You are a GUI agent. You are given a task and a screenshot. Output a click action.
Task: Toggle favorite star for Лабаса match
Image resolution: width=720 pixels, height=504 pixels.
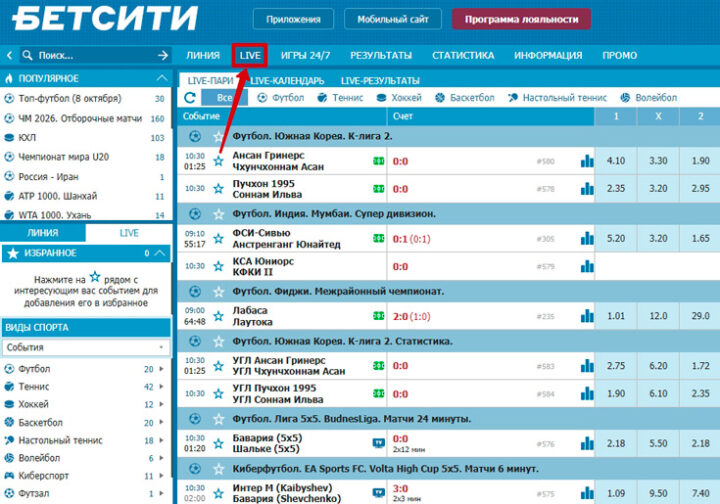218,316
